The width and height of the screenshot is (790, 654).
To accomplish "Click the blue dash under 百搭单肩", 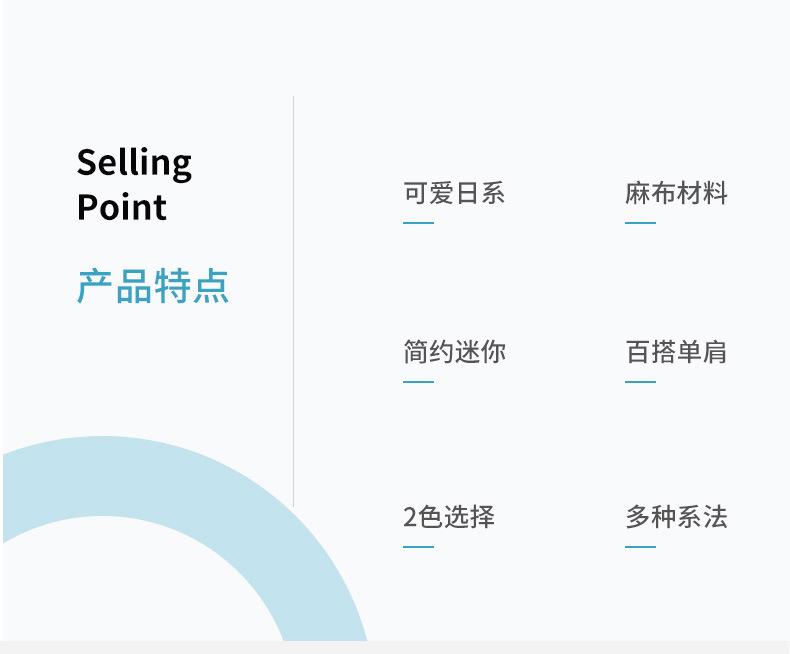I will tap(640, 382).
